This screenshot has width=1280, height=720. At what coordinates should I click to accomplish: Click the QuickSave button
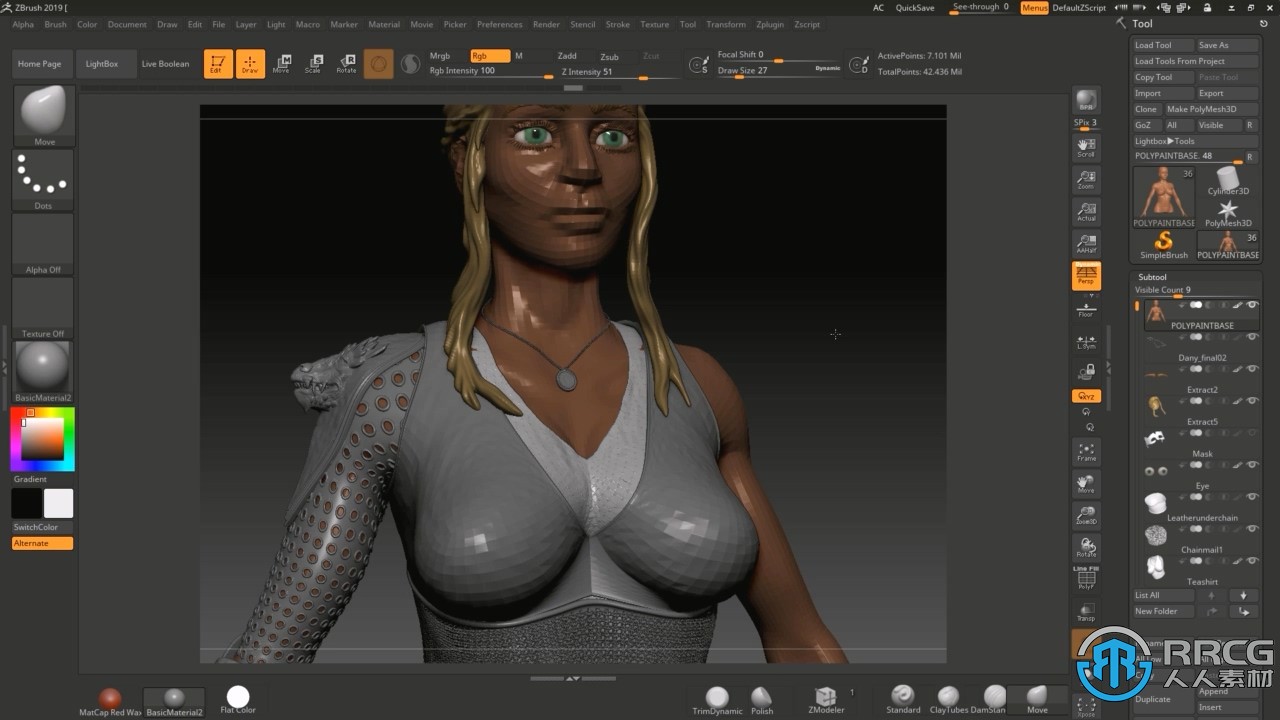tap(915, 8)
